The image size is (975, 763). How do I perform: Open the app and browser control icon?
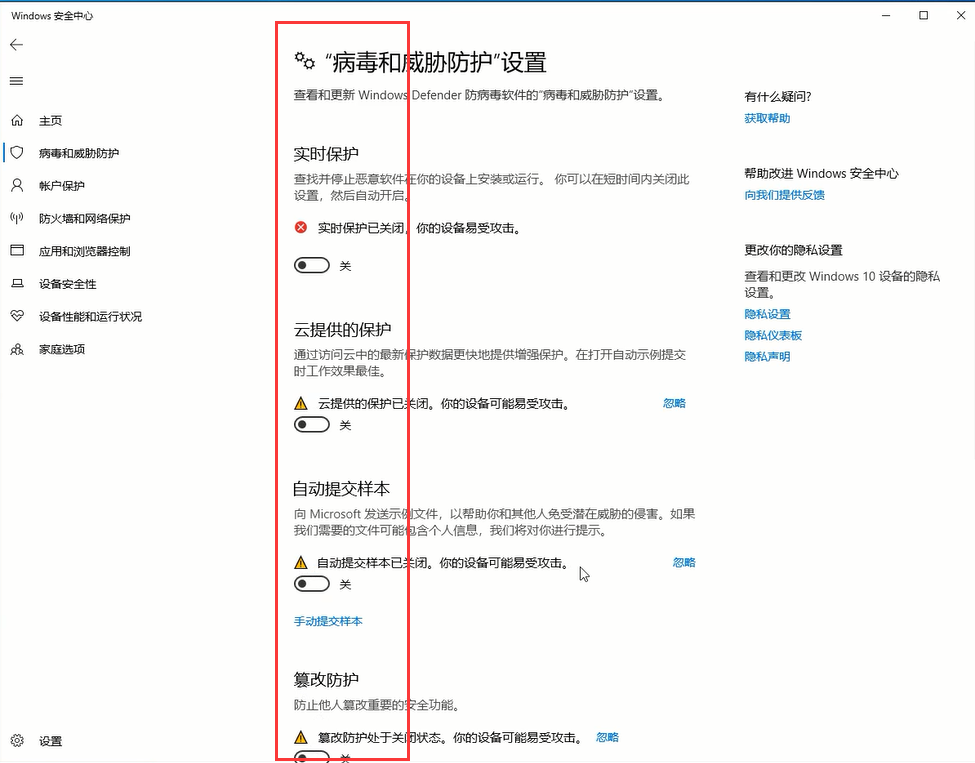17,251
